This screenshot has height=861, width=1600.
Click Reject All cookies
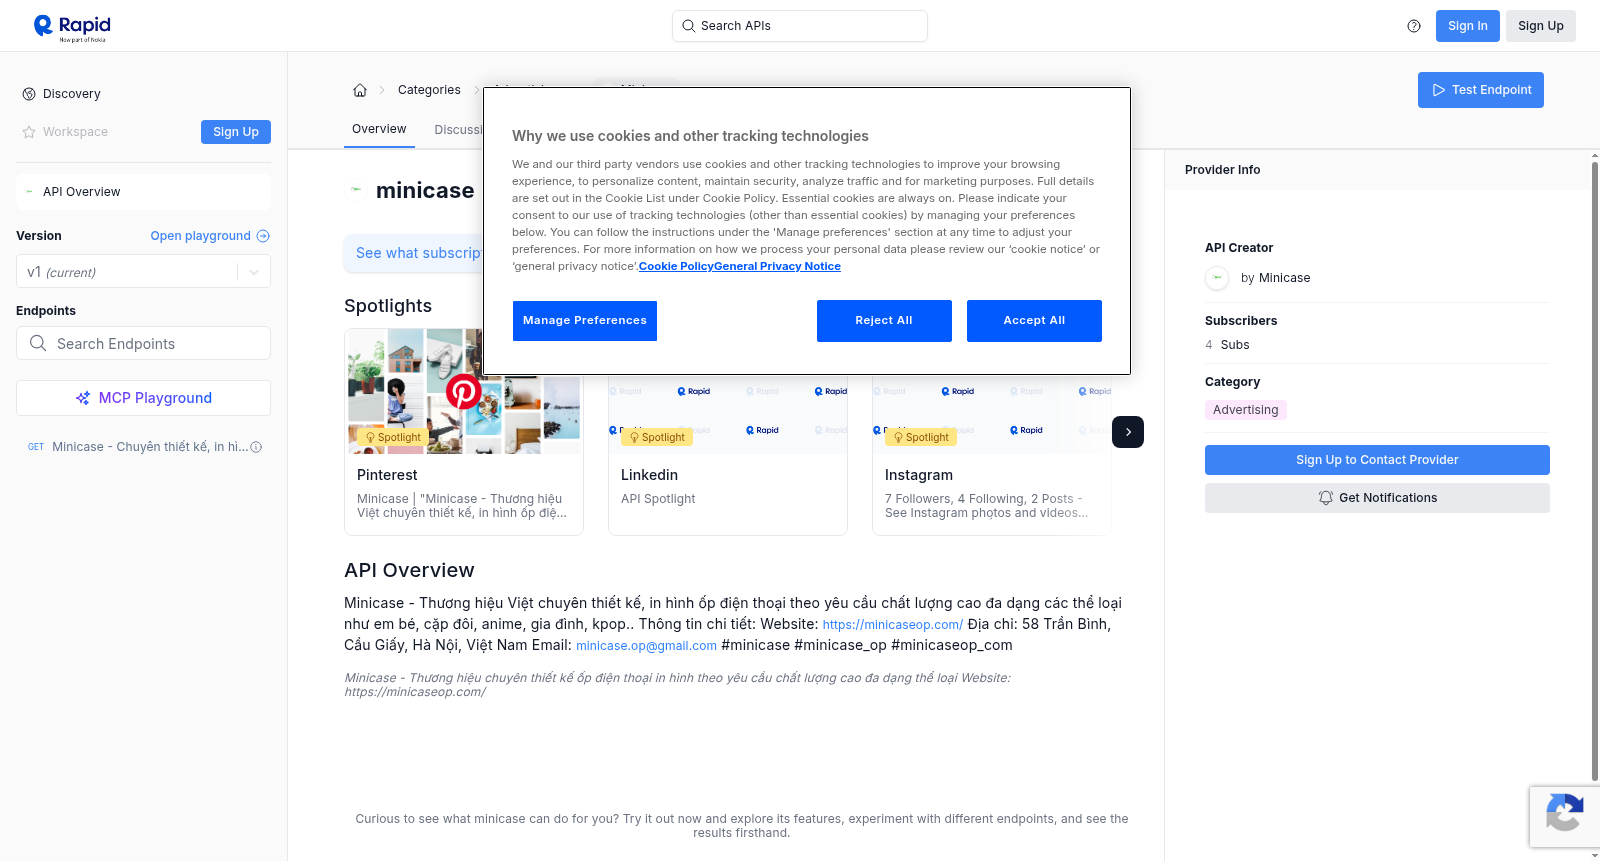click(x=884, y=321)
